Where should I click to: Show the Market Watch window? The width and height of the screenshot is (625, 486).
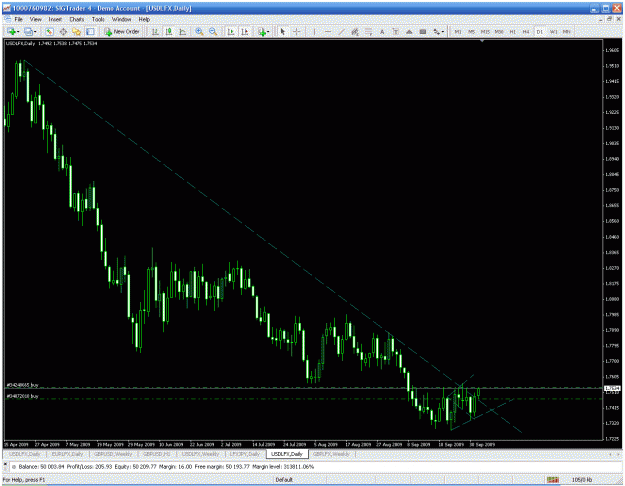point(49,31)
